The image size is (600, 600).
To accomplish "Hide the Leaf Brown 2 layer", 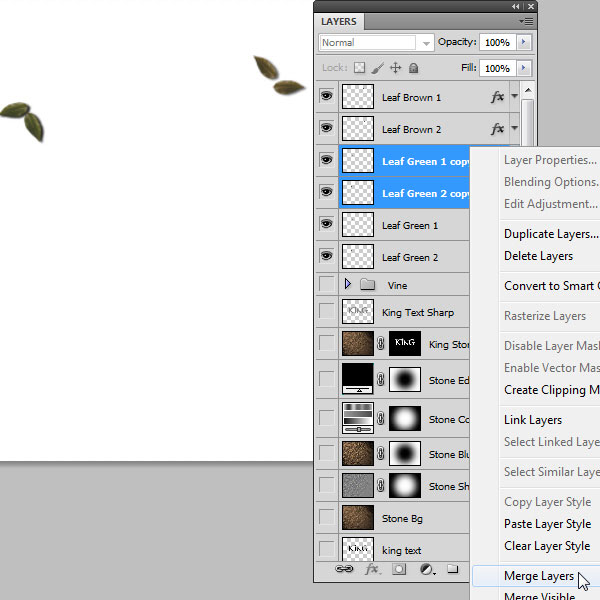I will click(x=326, y=128).
